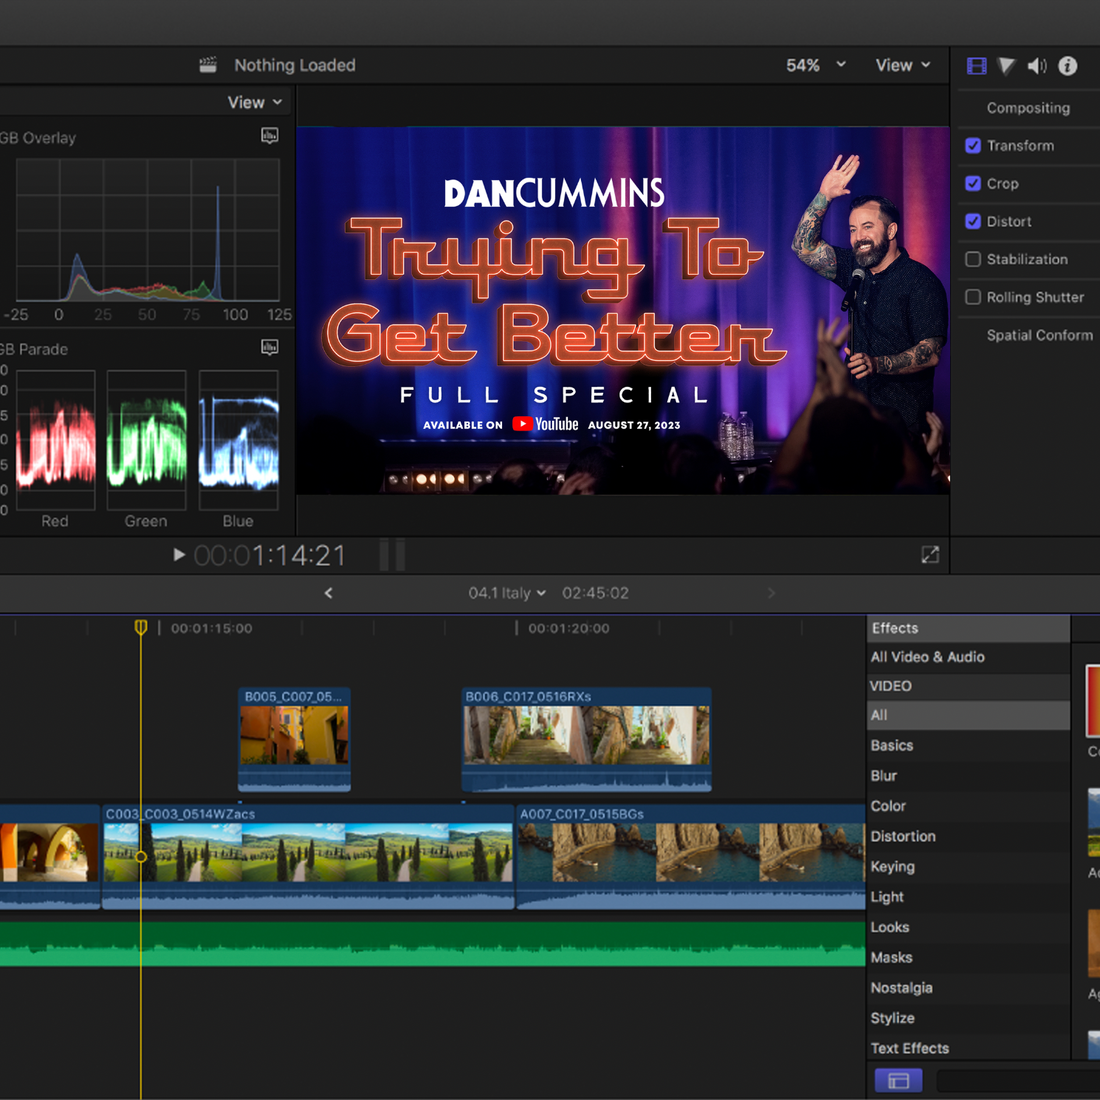Click the effects browser layout icon
Image resolution: width=1100 pixels, height=1100 pixels.
point(898,1080)
